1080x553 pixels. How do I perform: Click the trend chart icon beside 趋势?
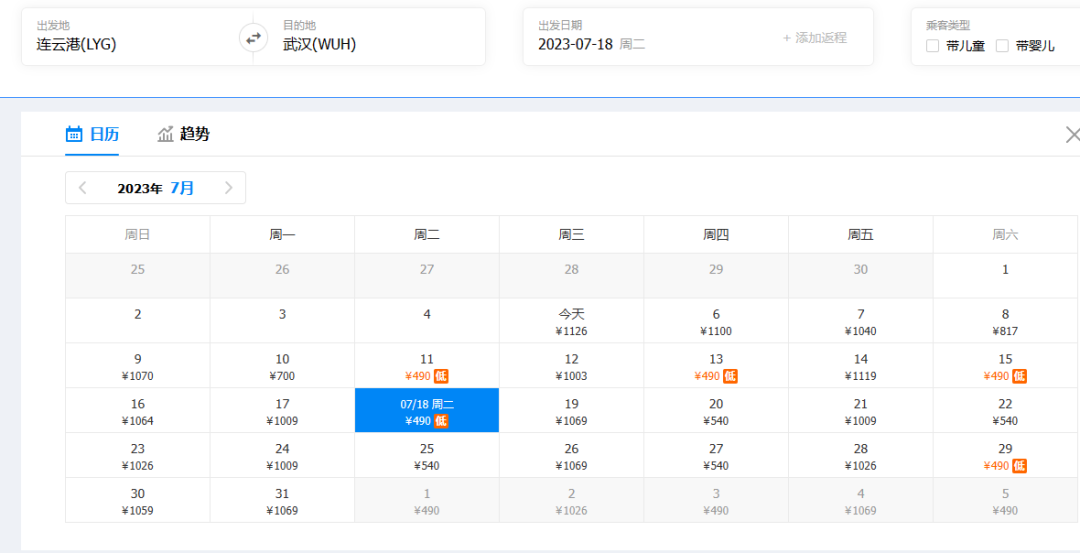[x=165, y=134]
